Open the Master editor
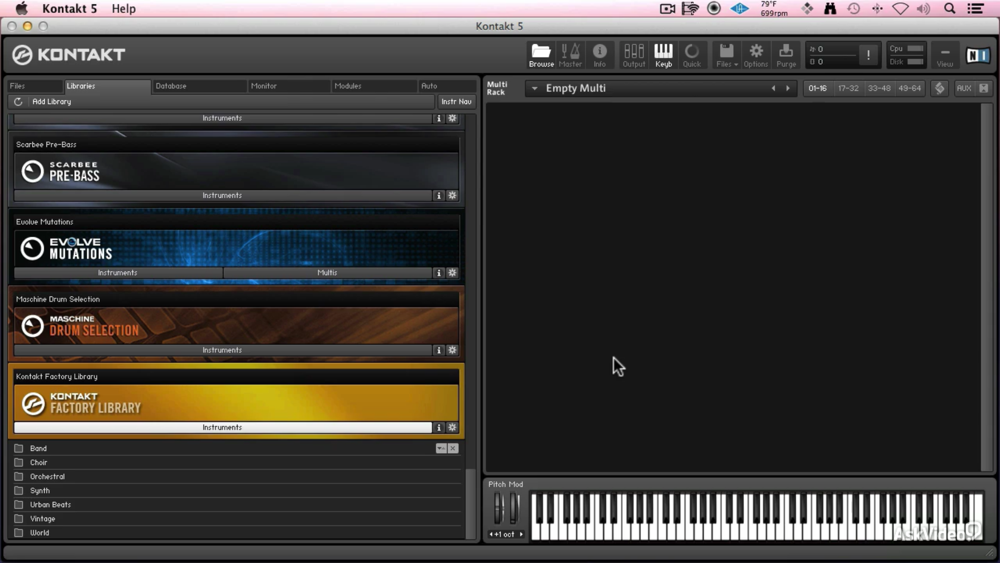 (570, 55)
